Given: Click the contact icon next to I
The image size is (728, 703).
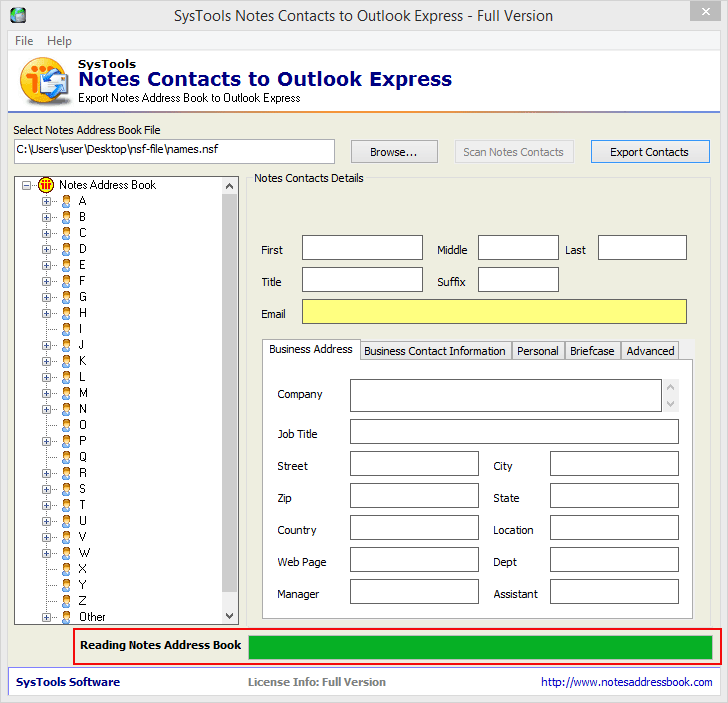Looking at the screenshot, I should point(66,329).
